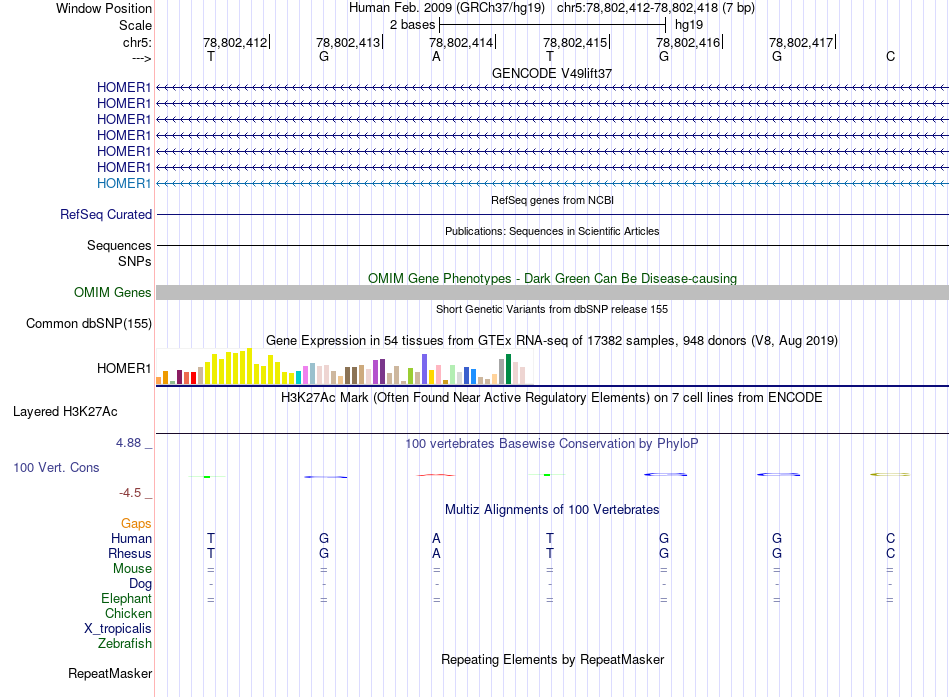Select the Zebrafish species label
The width and height of the screenshot is (950, 697).
(x=125, y=644)
